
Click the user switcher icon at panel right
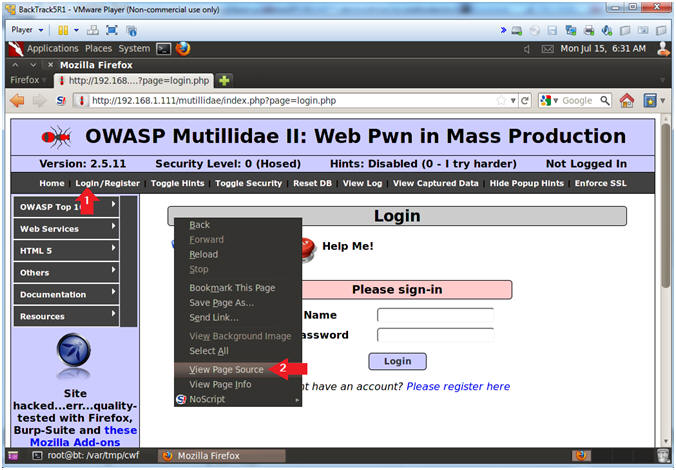663,49
